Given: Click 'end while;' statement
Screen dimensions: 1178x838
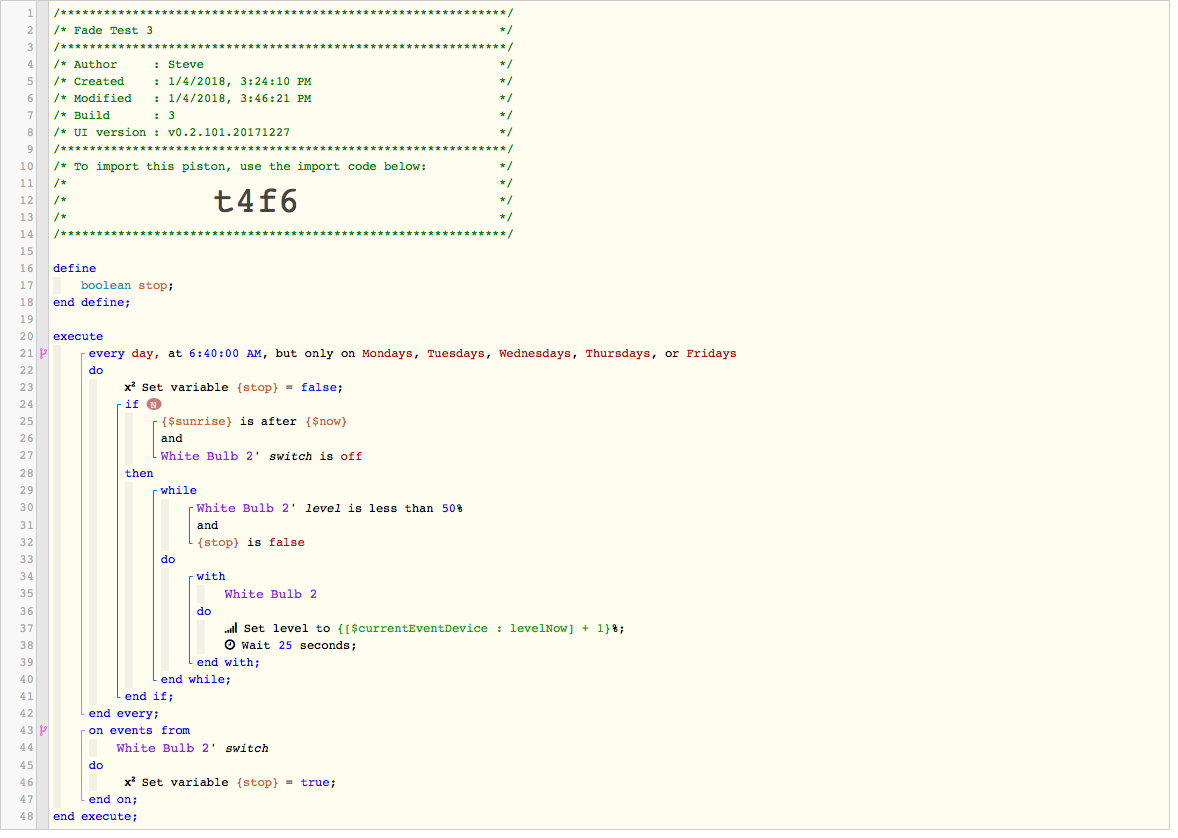Looking at the screenshot, I should pyautogui.click(x=196, y=679).
